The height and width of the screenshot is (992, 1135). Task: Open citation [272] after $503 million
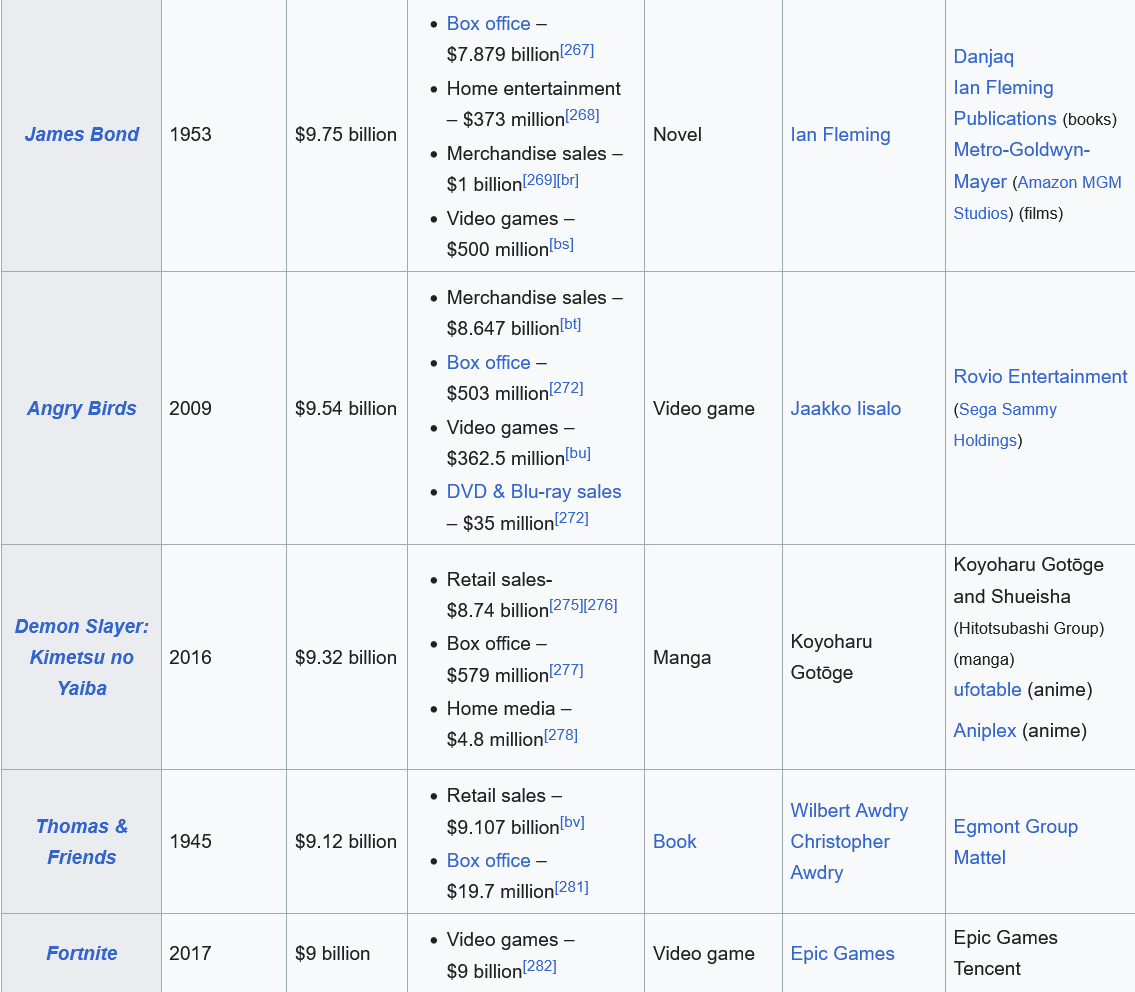[x=566, y=388]
